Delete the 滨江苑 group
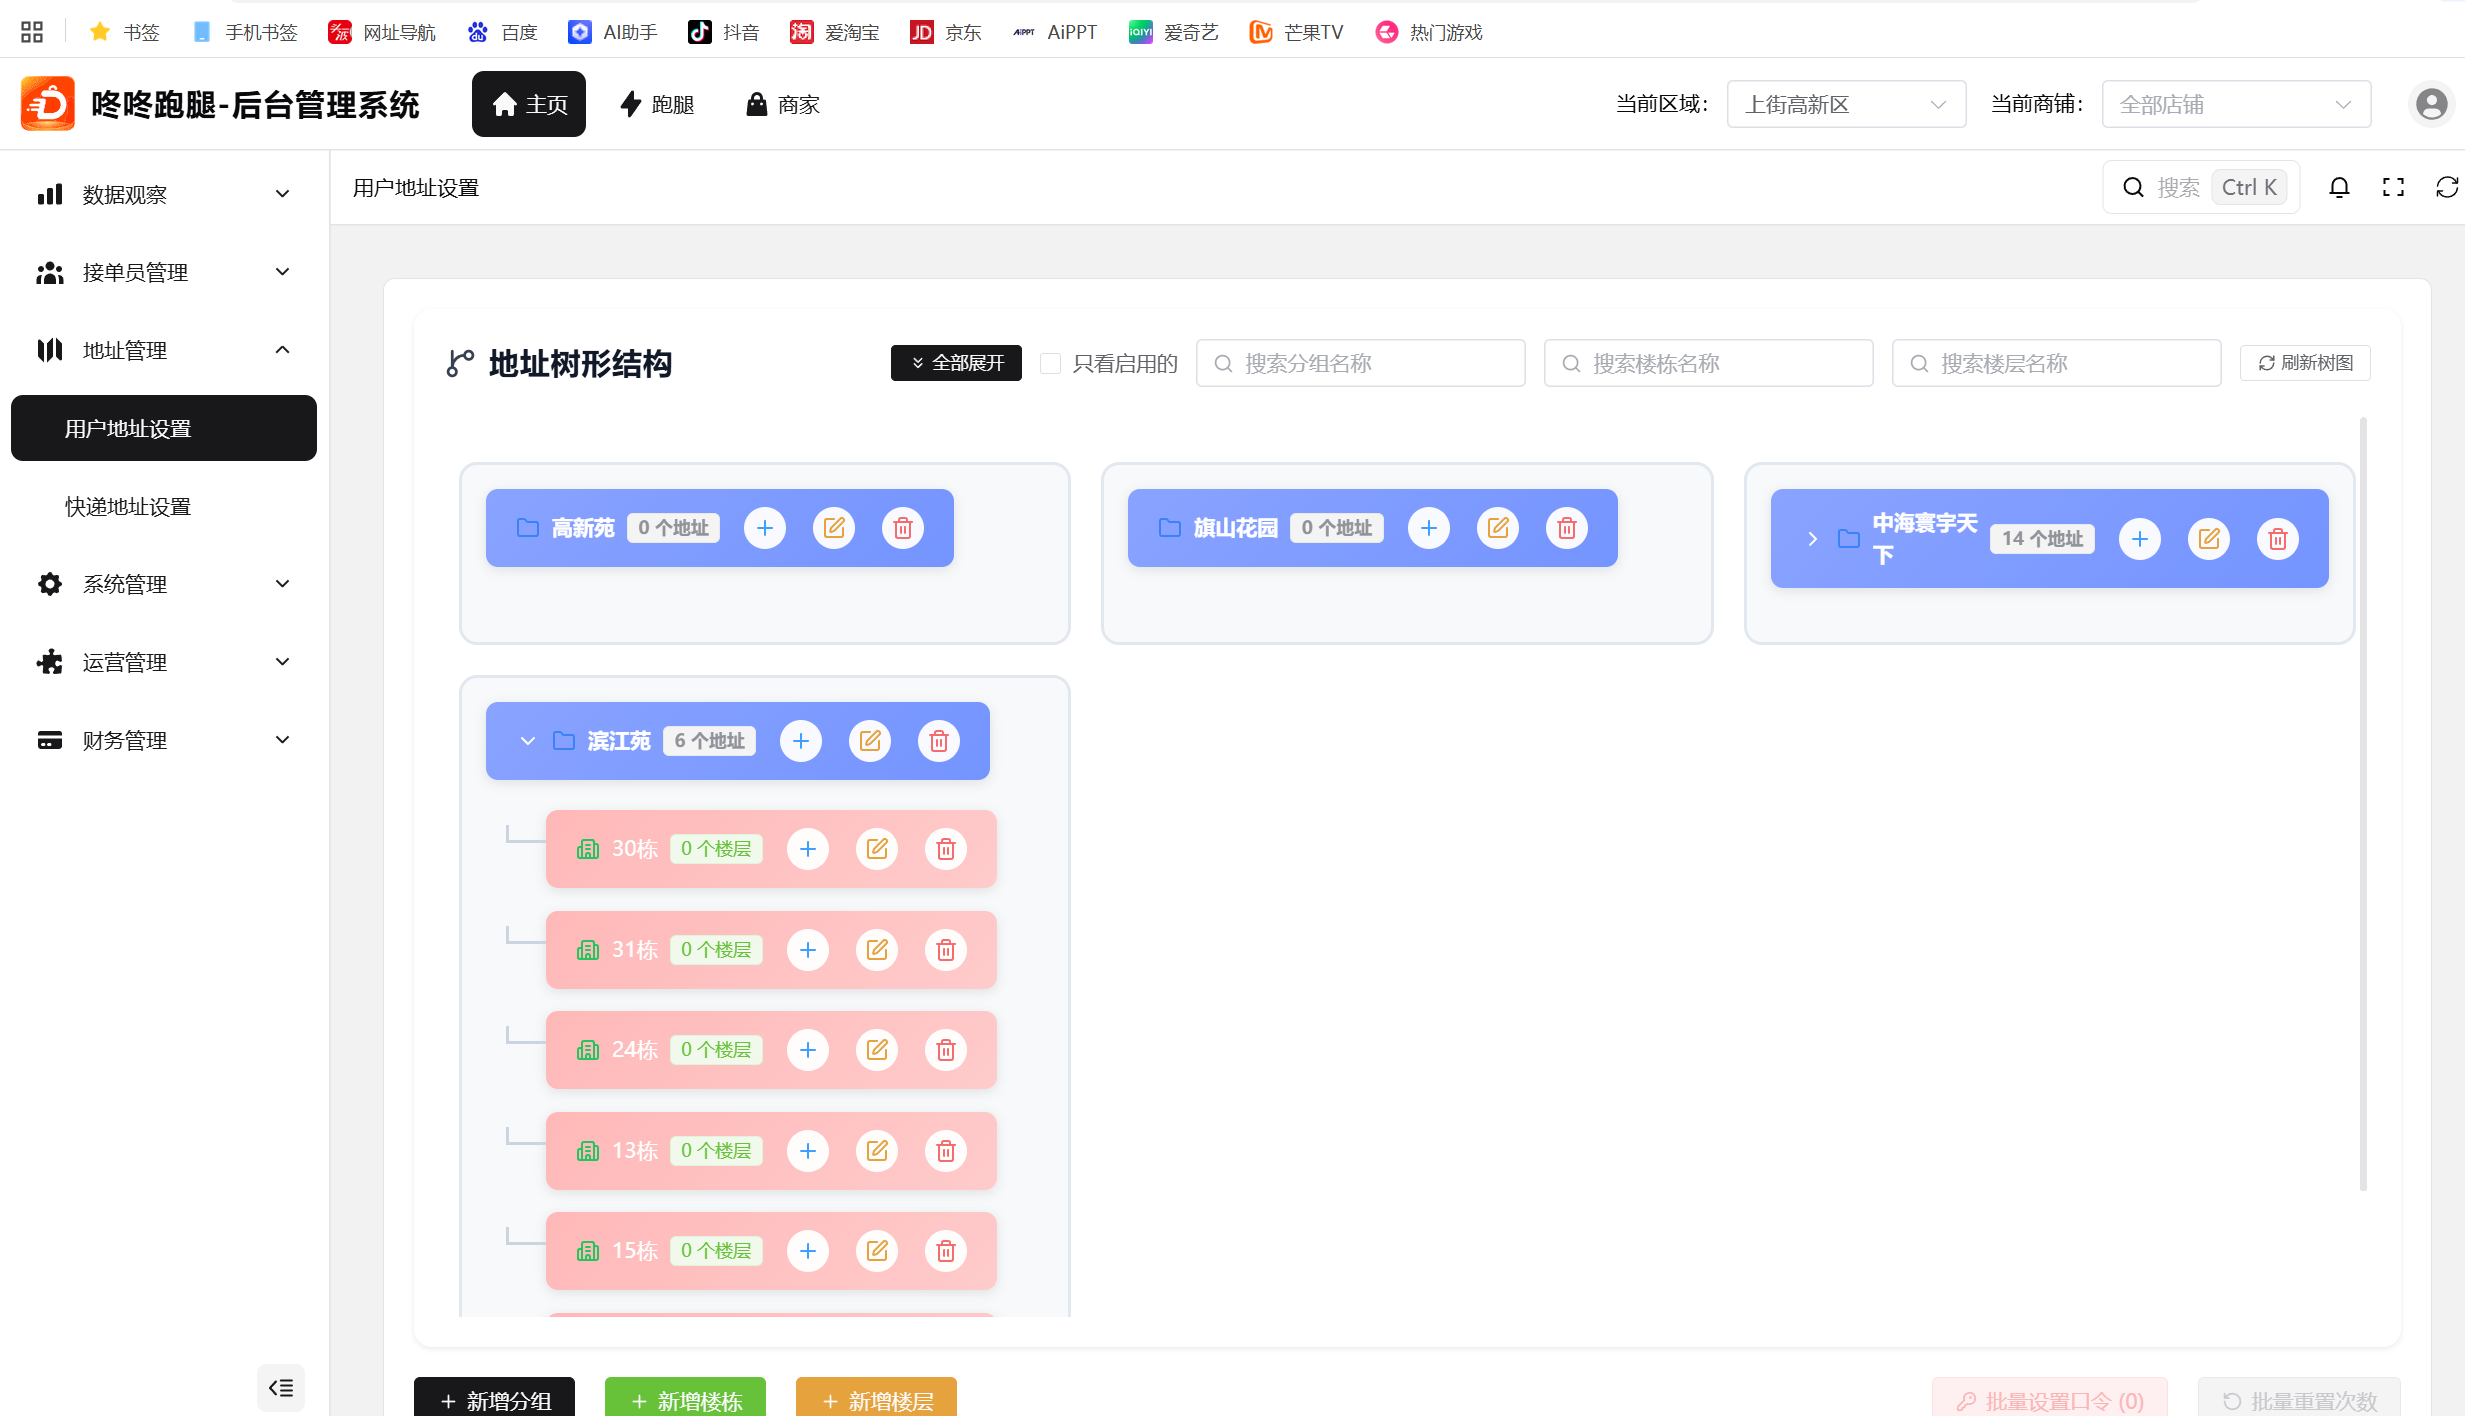This screenshot has width=2465, height=1416. pos(939,741)
